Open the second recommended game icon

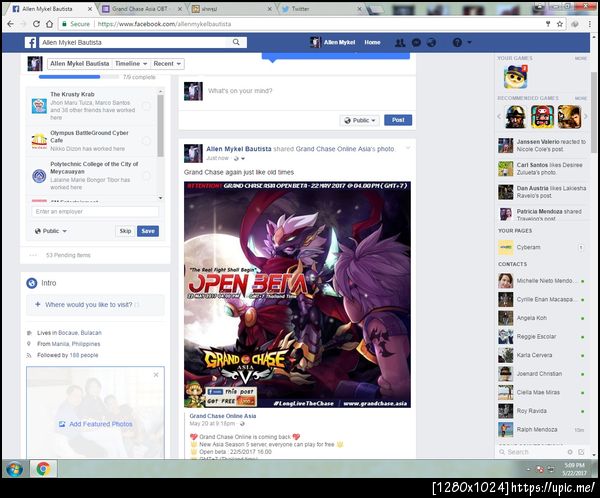[x=542, y=116]
